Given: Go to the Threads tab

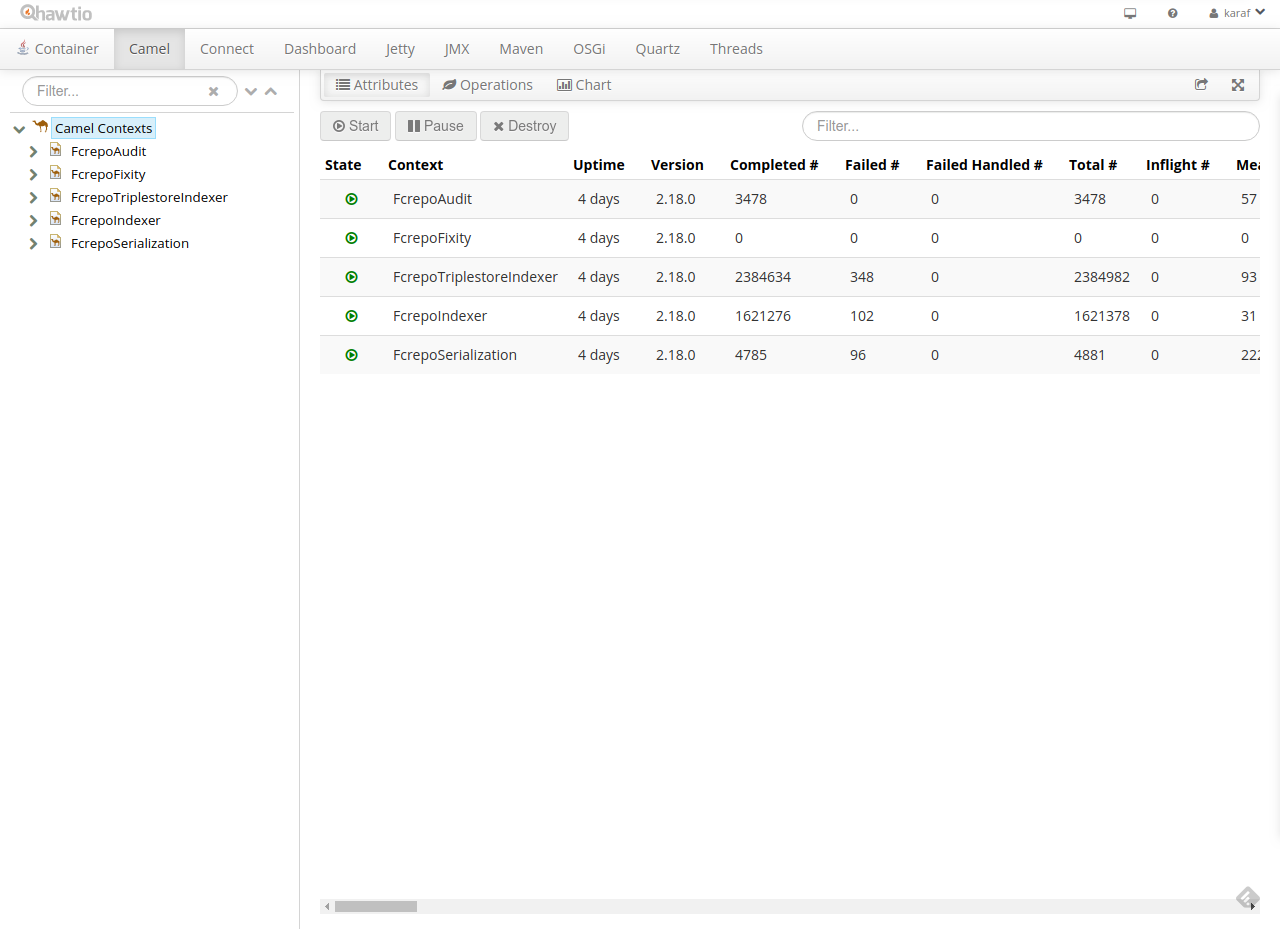Looking at the screenshot, I should pos(736,49).
